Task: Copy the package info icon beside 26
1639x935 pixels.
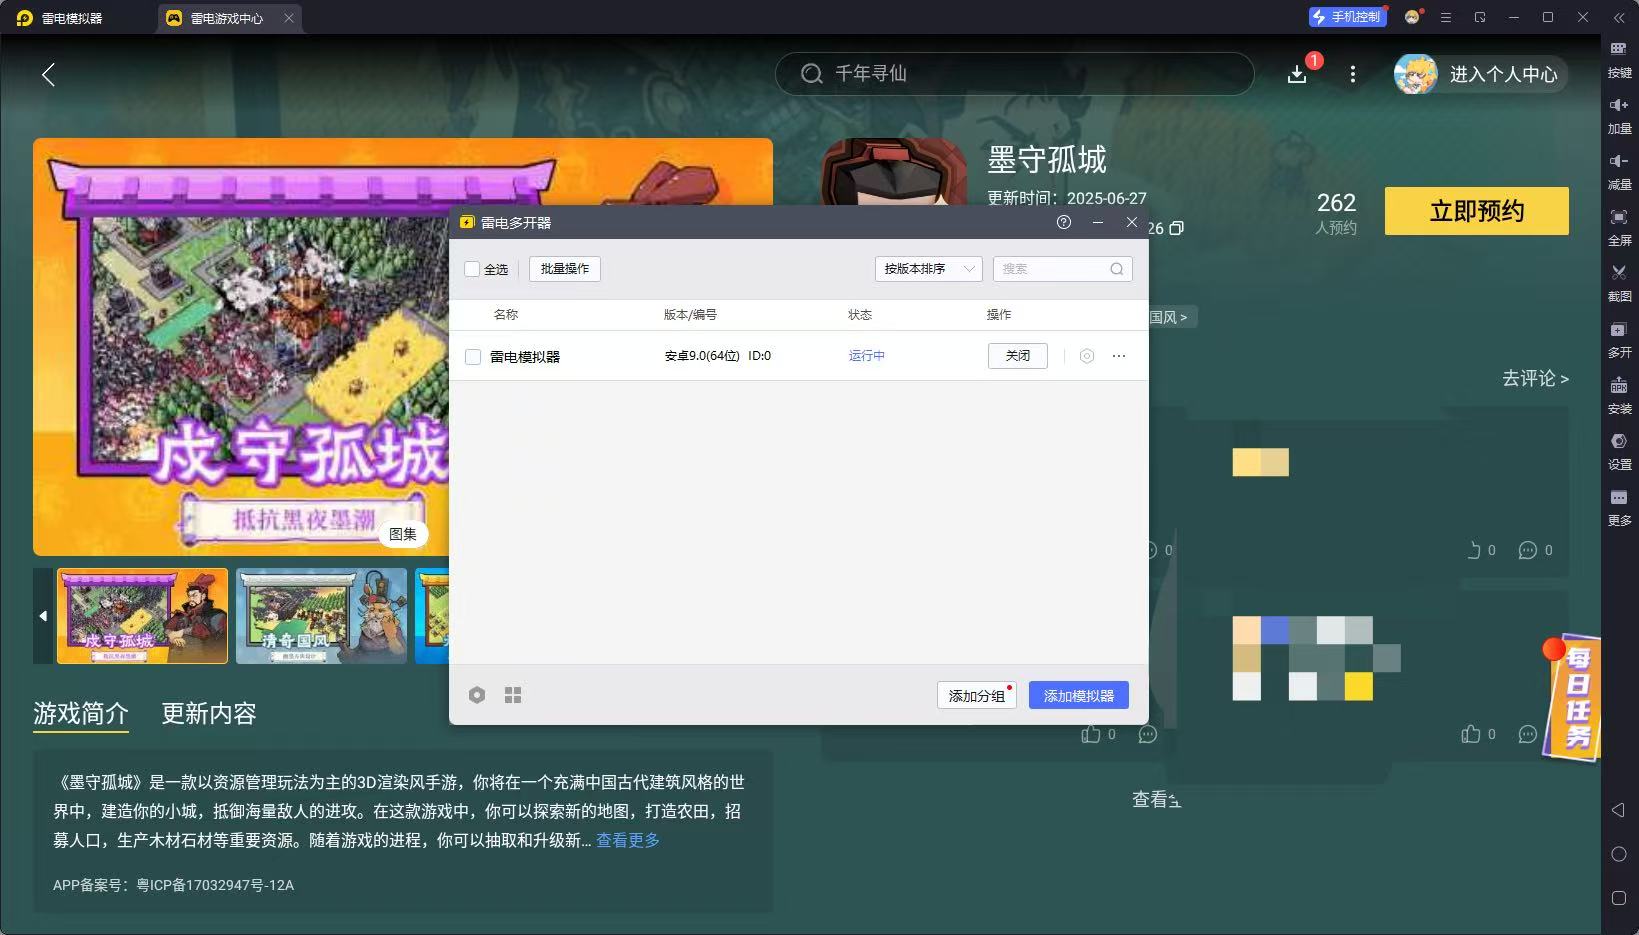Action: tap(1177, 228)
